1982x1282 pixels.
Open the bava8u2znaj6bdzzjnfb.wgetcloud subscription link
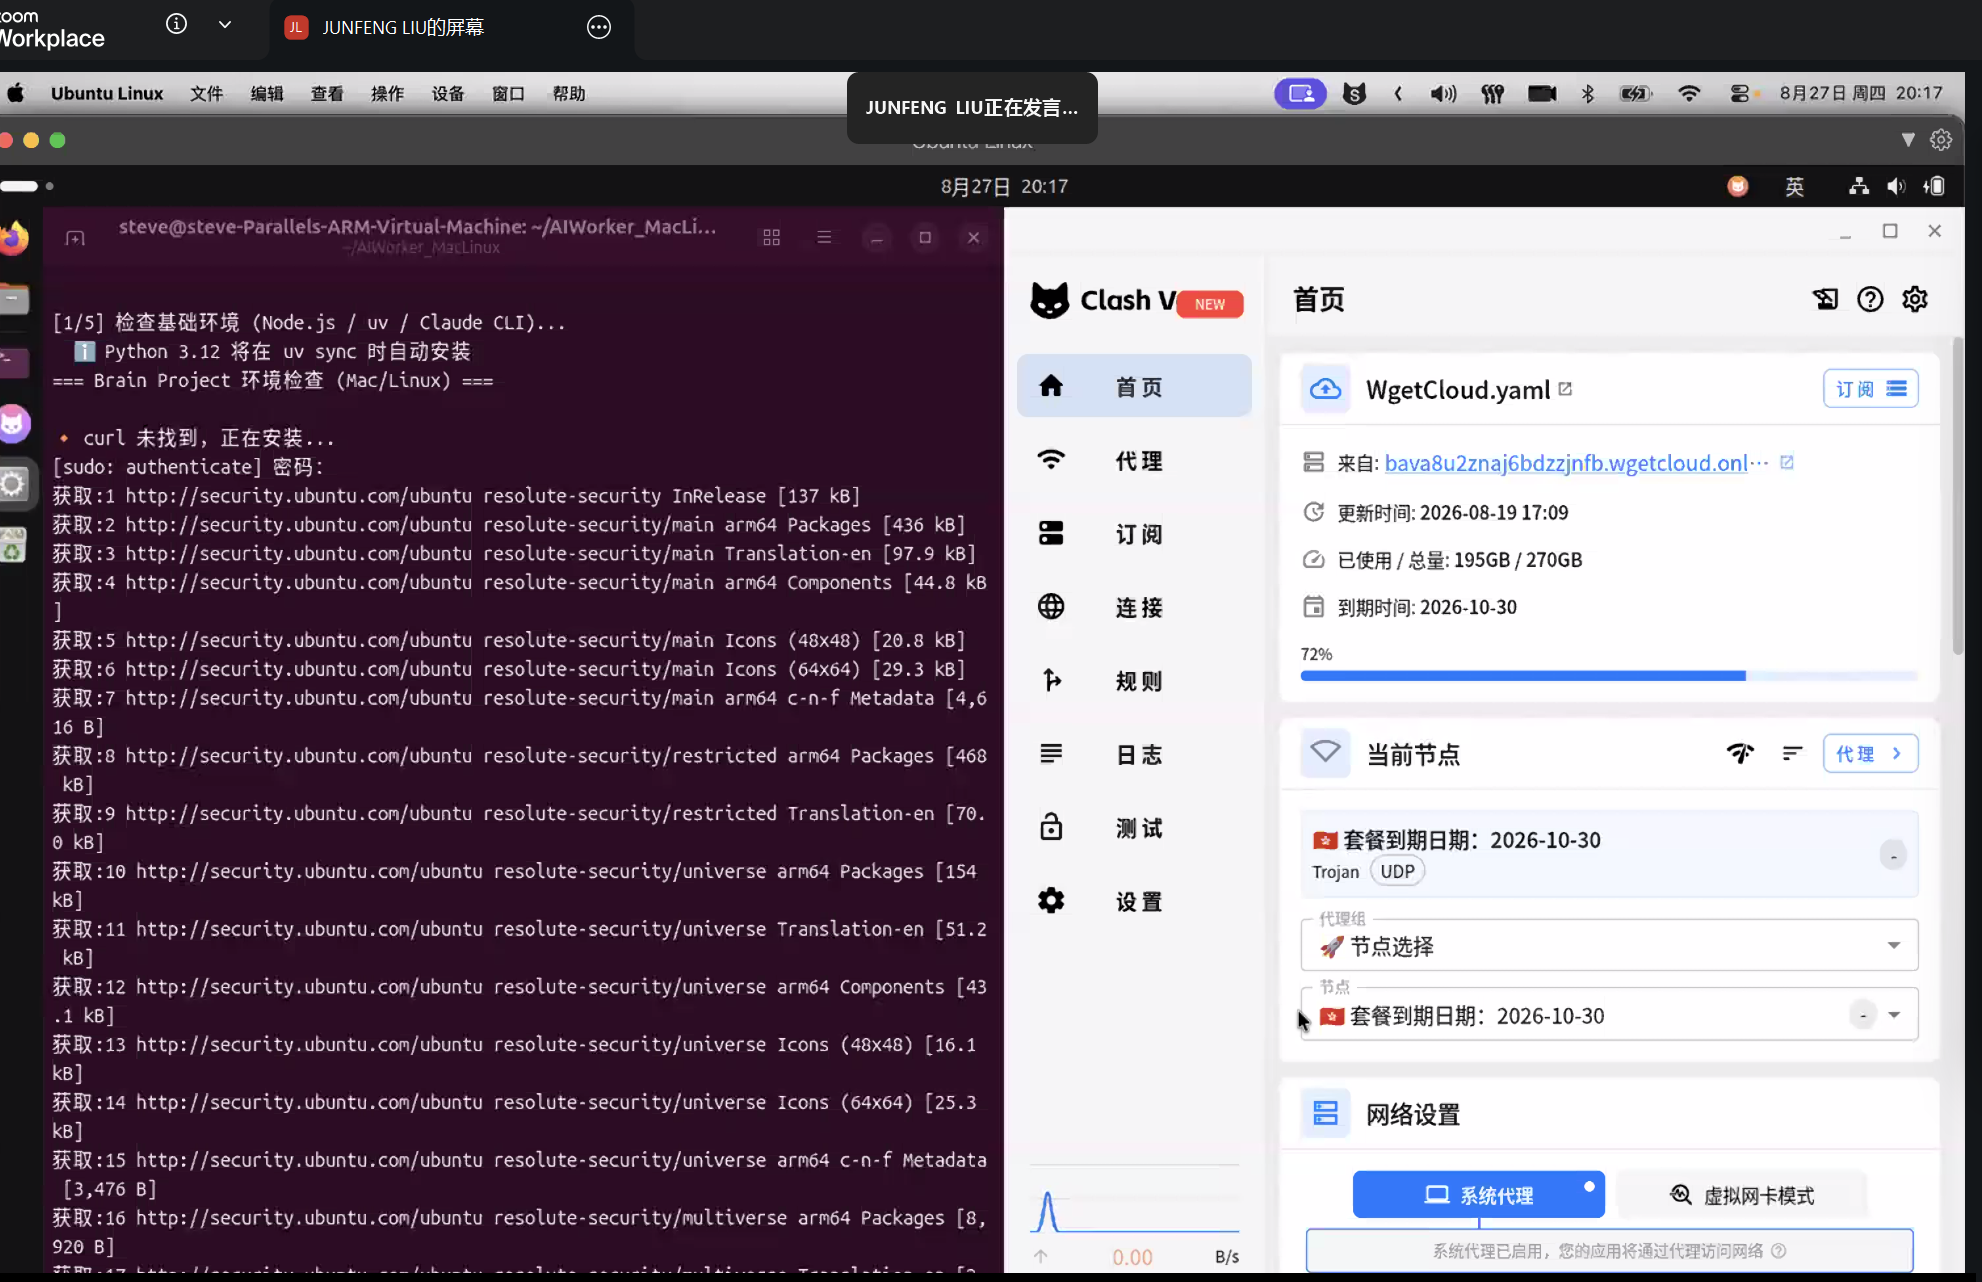(1576, 462)
